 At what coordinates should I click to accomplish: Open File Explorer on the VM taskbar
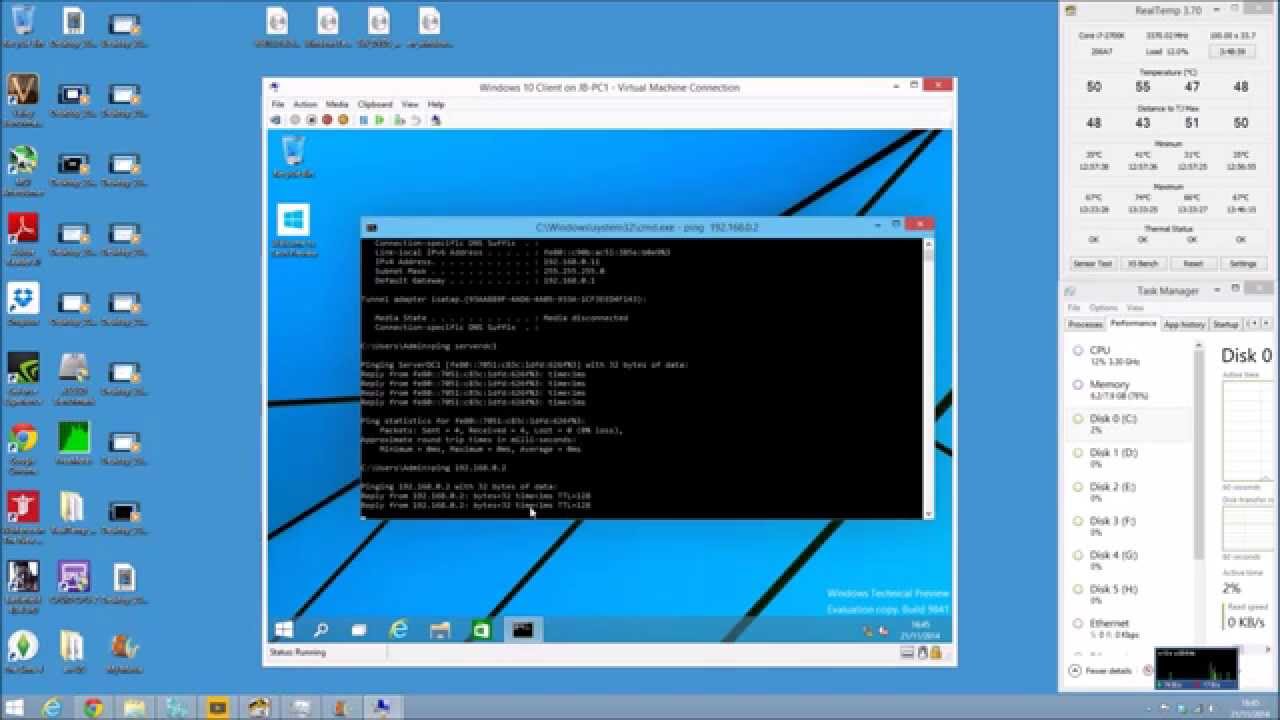440,630
